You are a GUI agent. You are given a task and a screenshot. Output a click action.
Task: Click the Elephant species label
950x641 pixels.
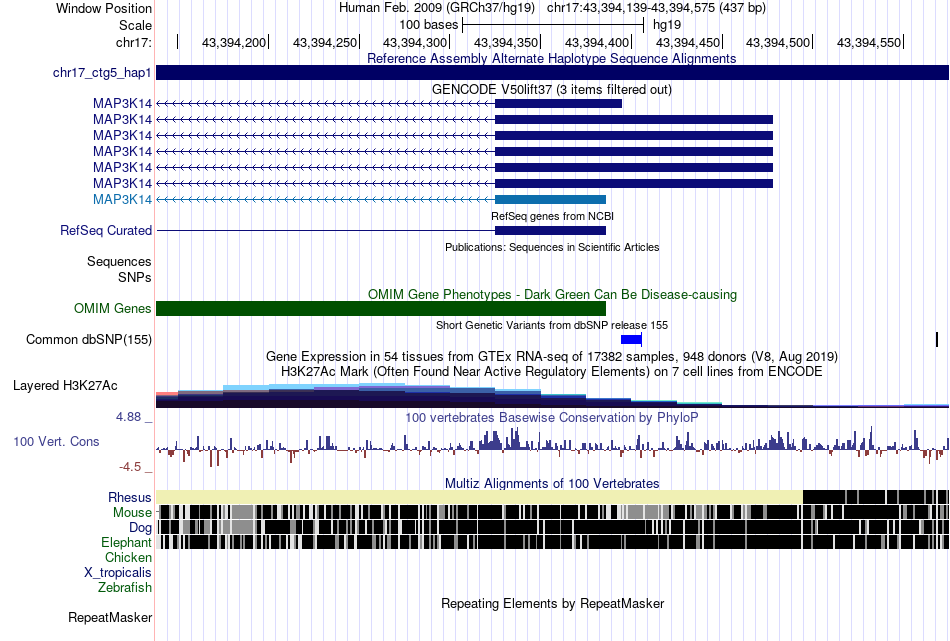coord(126,543)
